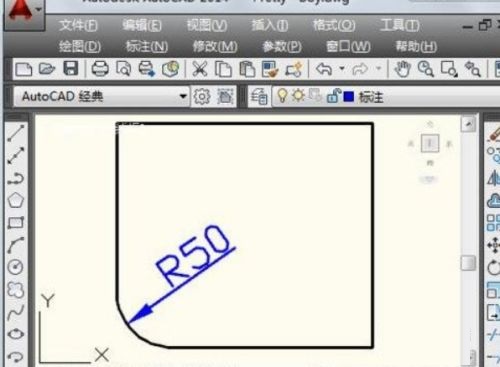The height and width of the screenshot is (367, 500).
Task: Select the R50 radius dimension text
Action: click(x=193, y=255)
